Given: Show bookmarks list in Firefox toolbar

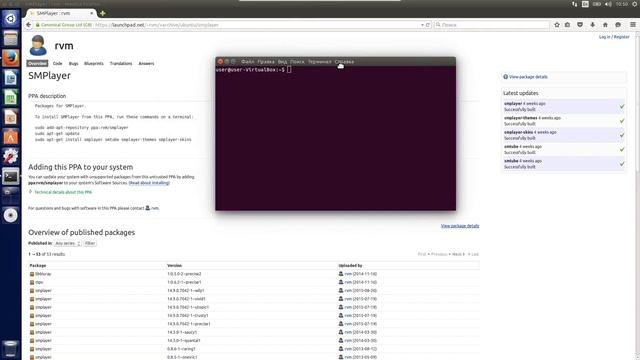Looking at the screenshot, I should 567,25.
